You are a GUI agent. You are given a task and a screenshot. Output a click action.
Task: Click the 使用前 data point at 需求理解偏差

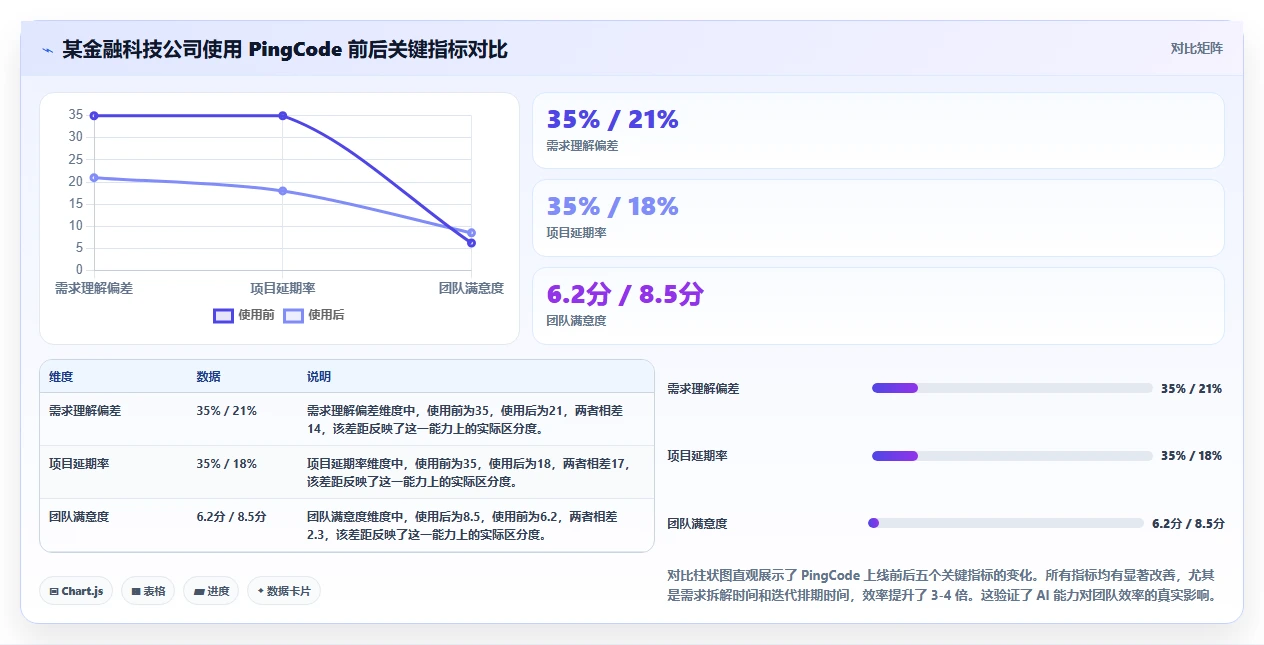point(94,116)
